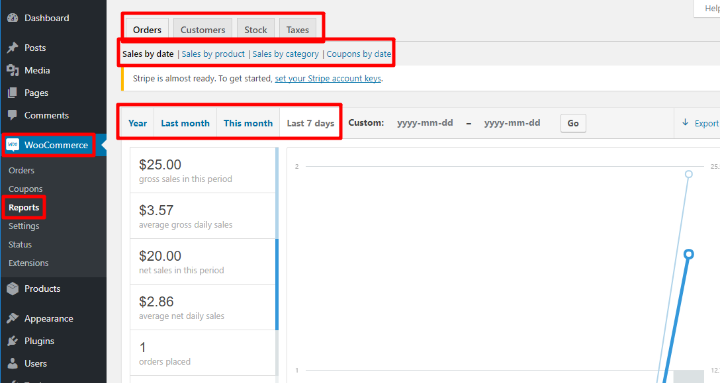The width and height of the screenshot is (720, 383).
Task: Open the Coupons by date report
Action: pyautogui.click(x=359, y=54)
